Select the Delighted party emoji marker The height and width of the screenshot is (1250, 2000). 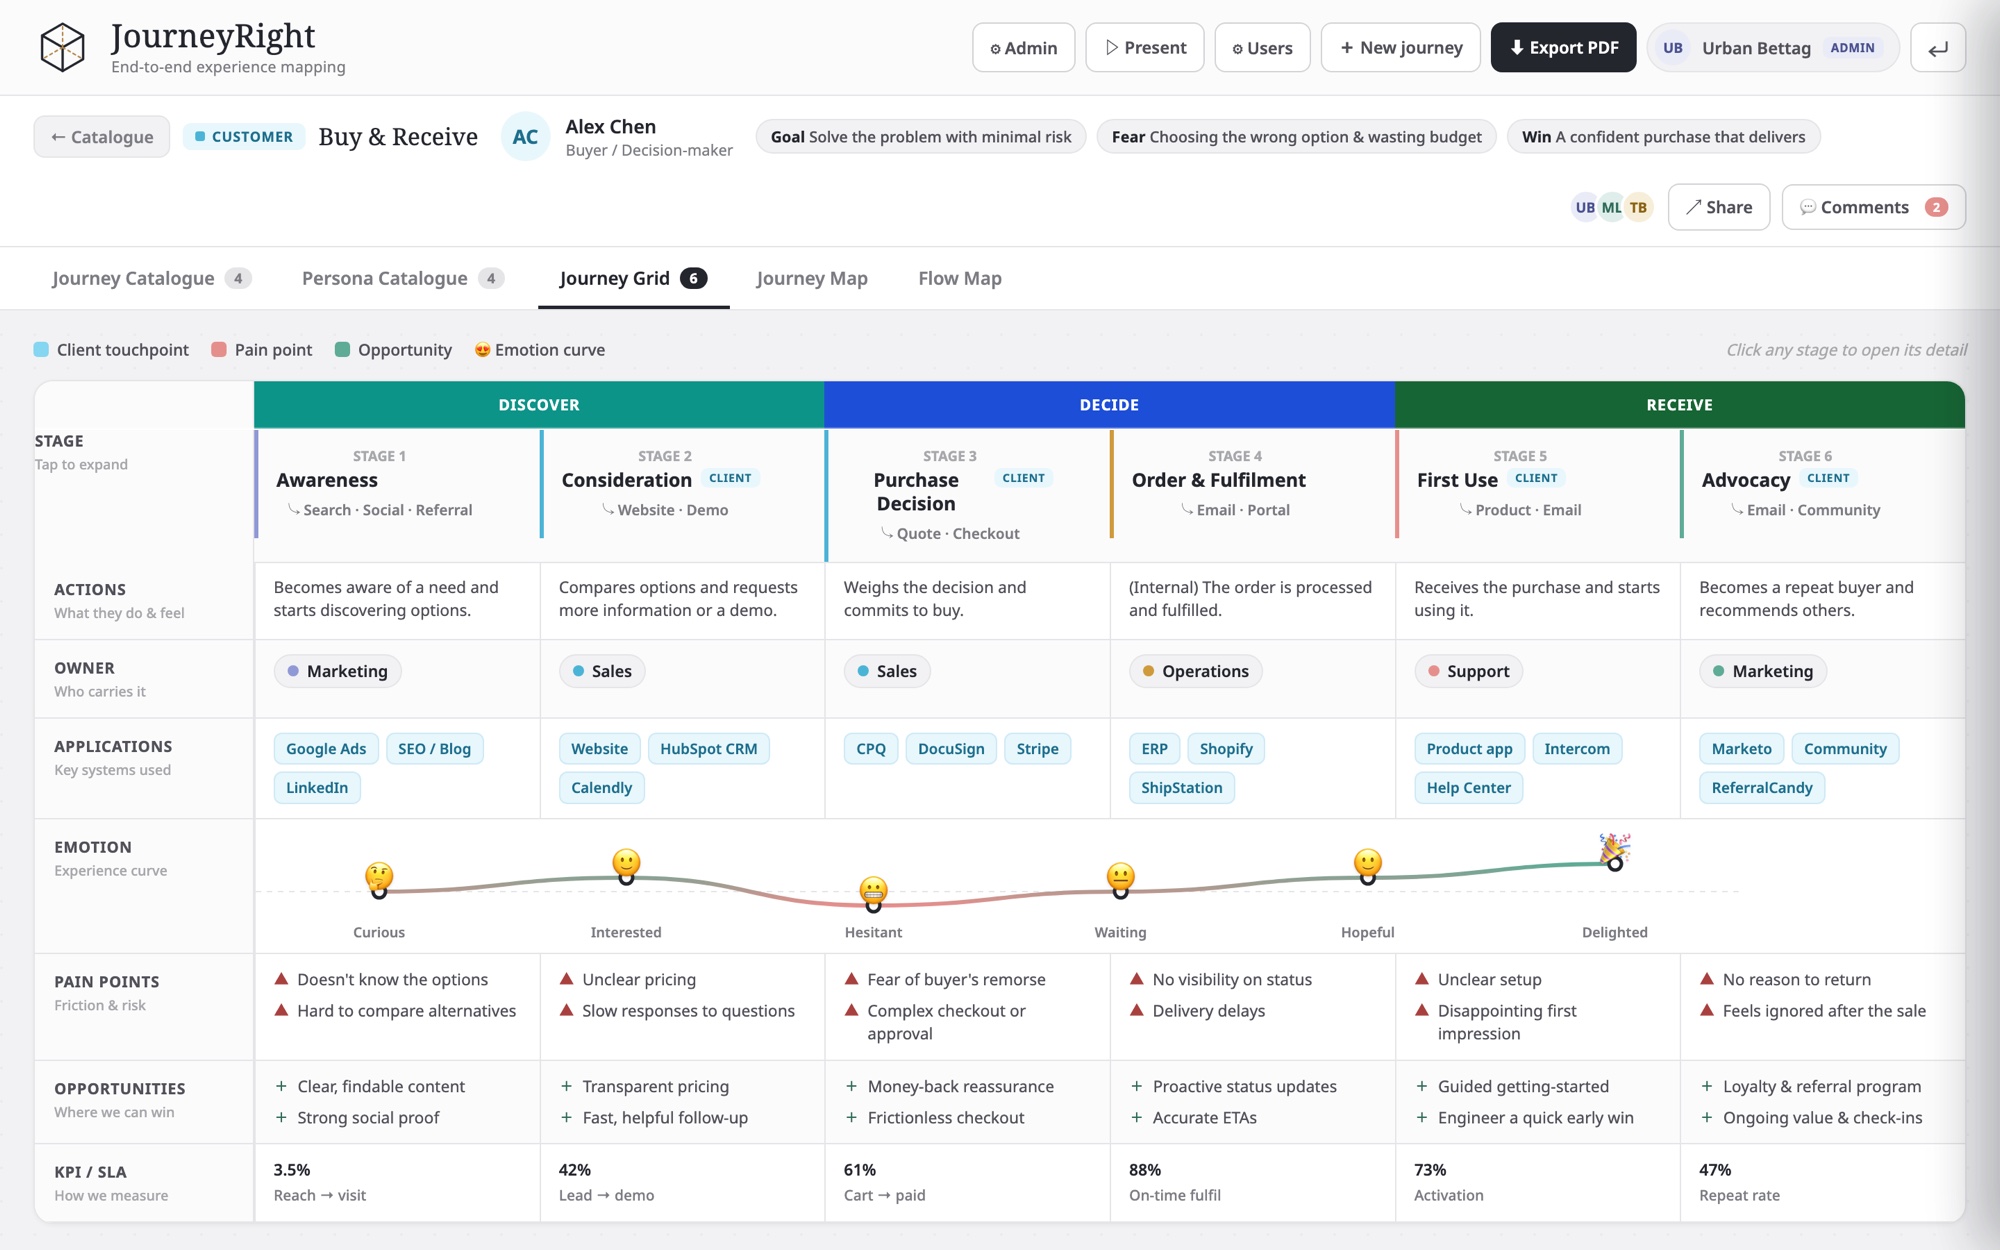pyautogui.click(x=1614, y=849)
